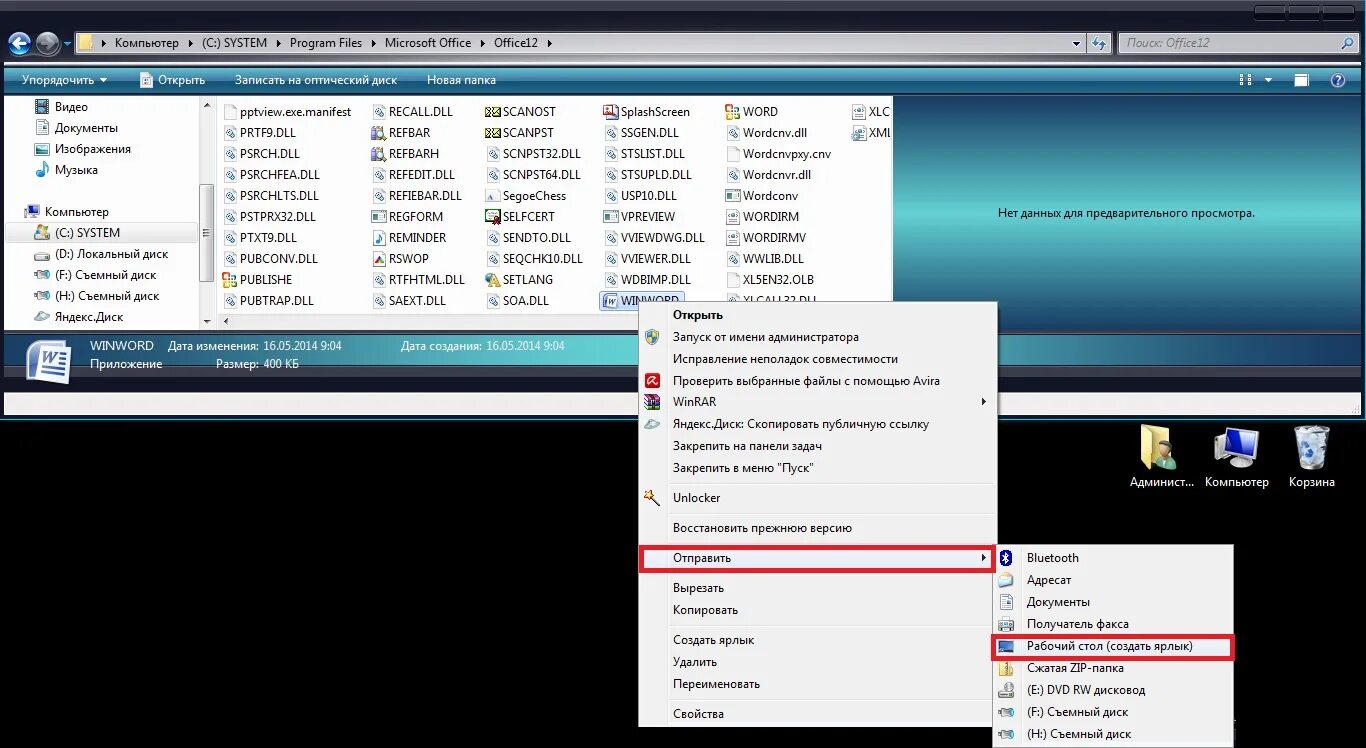Expand Microsoft Office breadcrumb arrow

(482, 43)
